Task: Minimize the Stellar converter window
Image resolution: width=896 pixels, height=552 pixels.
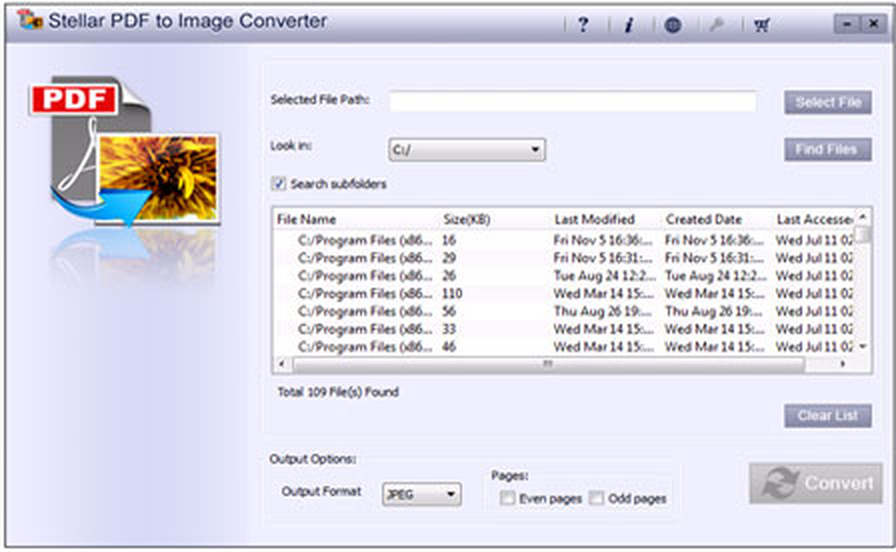Action: point(847,24)
